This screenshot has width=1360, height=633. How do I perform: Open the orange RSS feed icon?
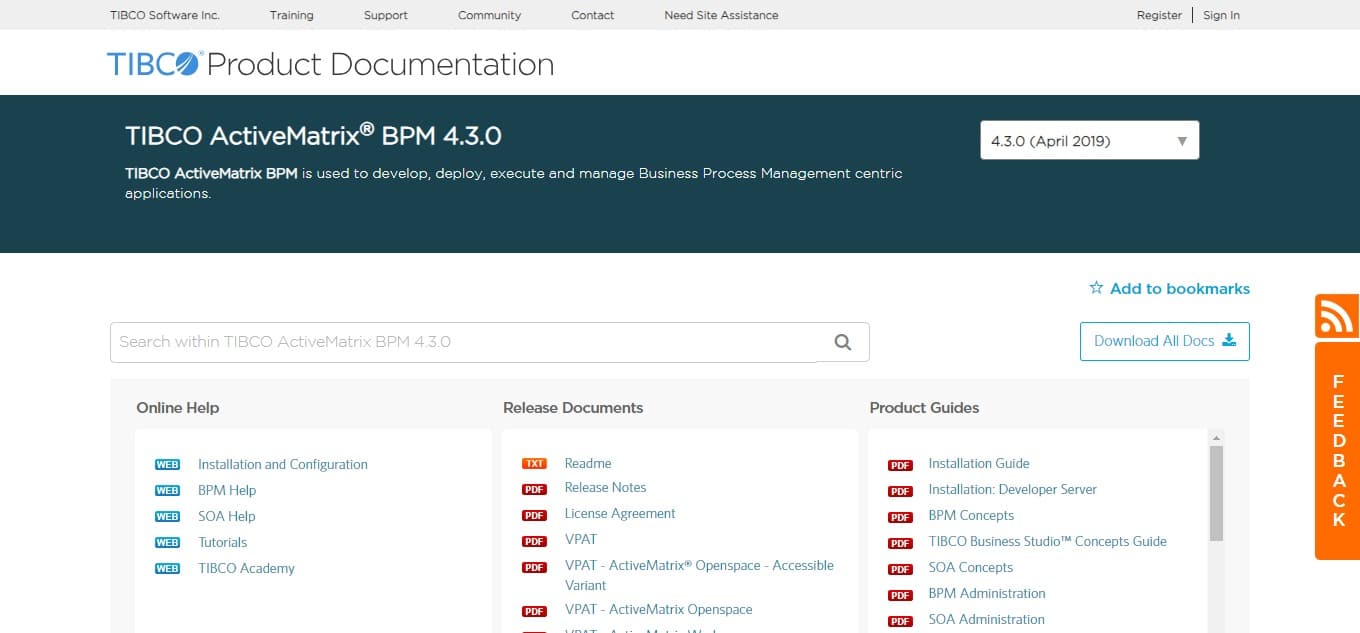click(x=1337, y=316)
